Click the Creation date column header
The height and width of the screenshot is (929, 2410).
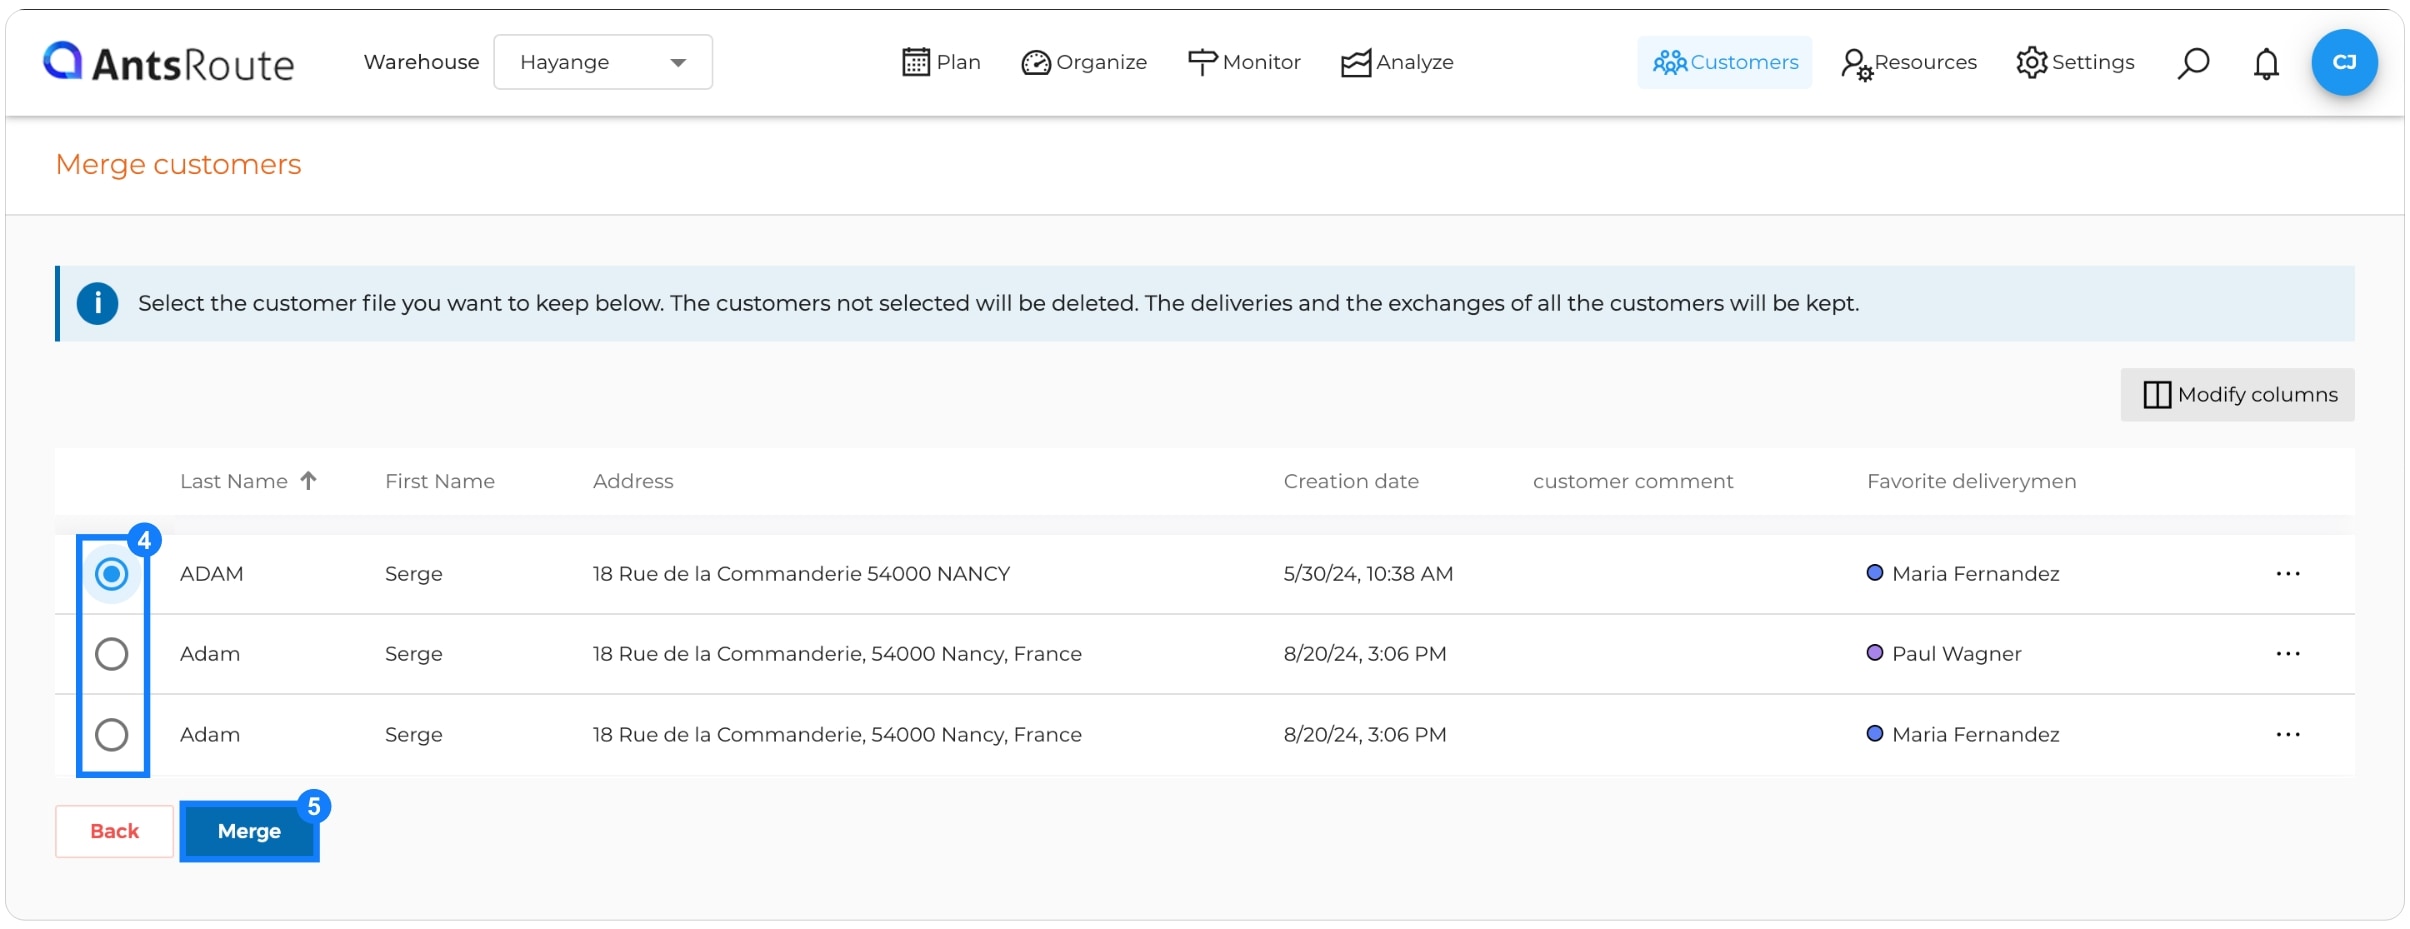point(1351,481)
